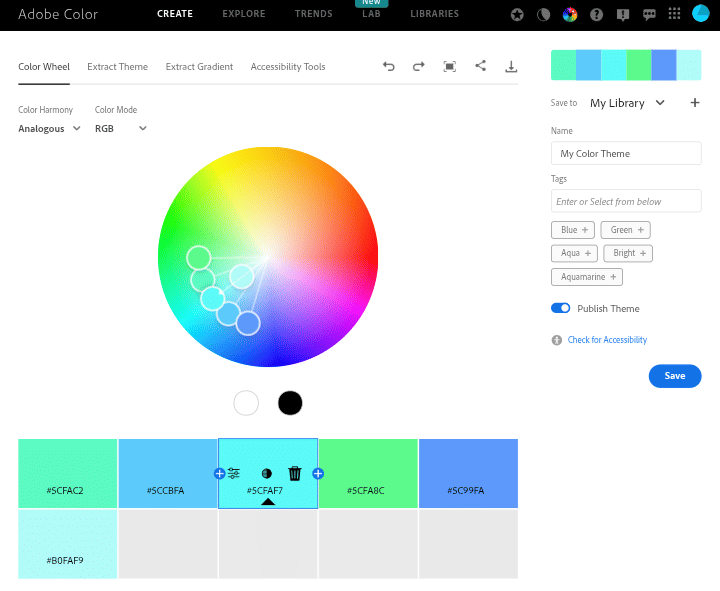Viewport: 720px width, 591px height.
Task: Open the LIBRARIES section
Action: [x=434, y=14]
